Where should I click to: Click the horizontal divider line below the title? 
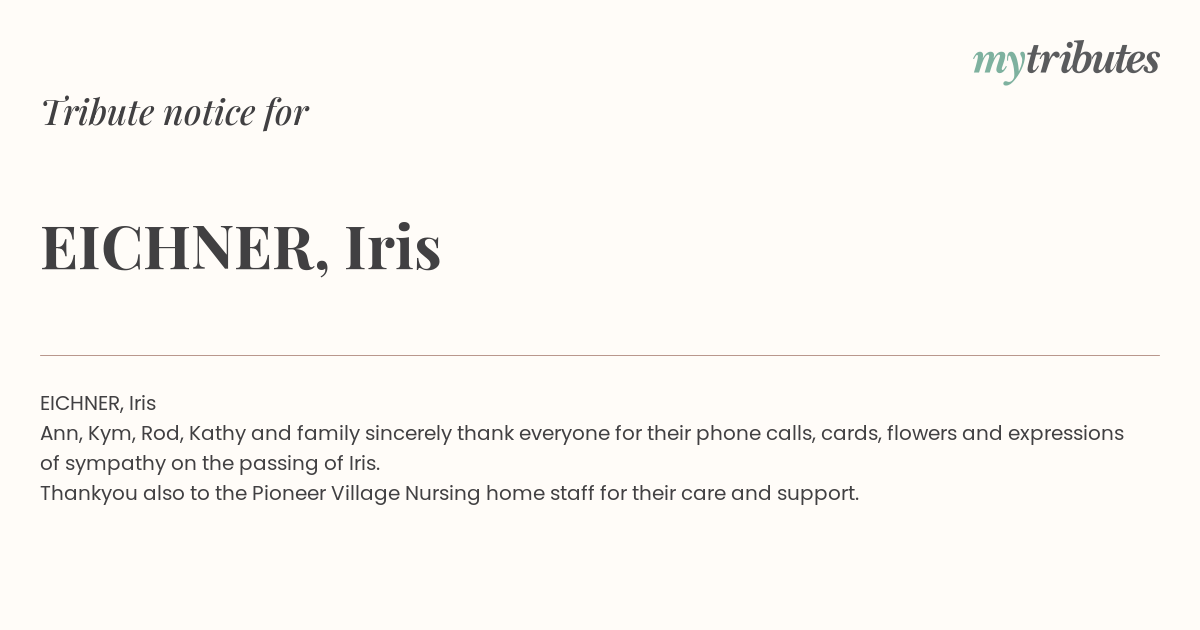[x=600, y=355]
